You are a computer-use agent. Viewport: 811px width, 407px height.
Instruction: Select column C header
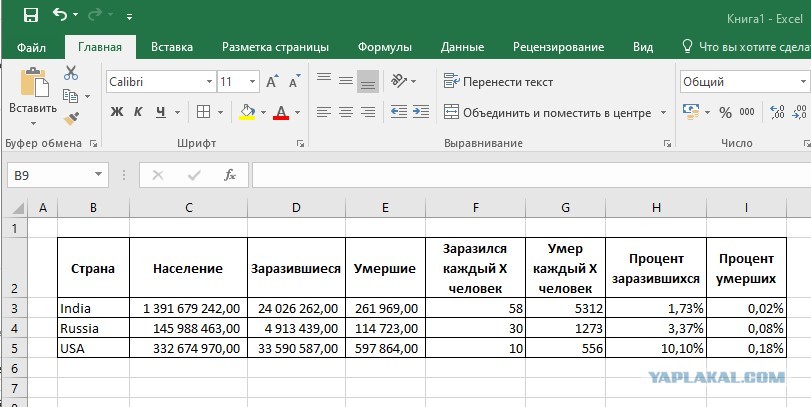(189, 208)
